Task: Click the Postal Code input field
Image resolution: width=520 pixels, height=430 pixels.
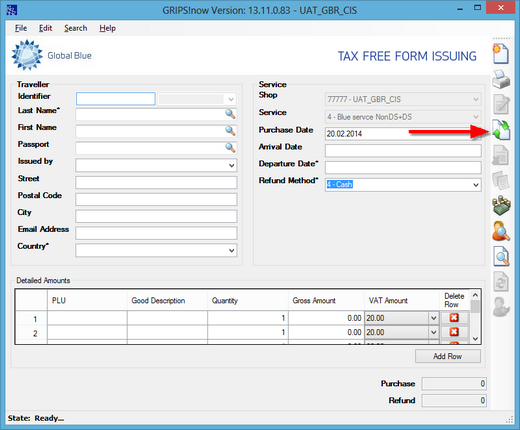Action: tap(156, 199)
